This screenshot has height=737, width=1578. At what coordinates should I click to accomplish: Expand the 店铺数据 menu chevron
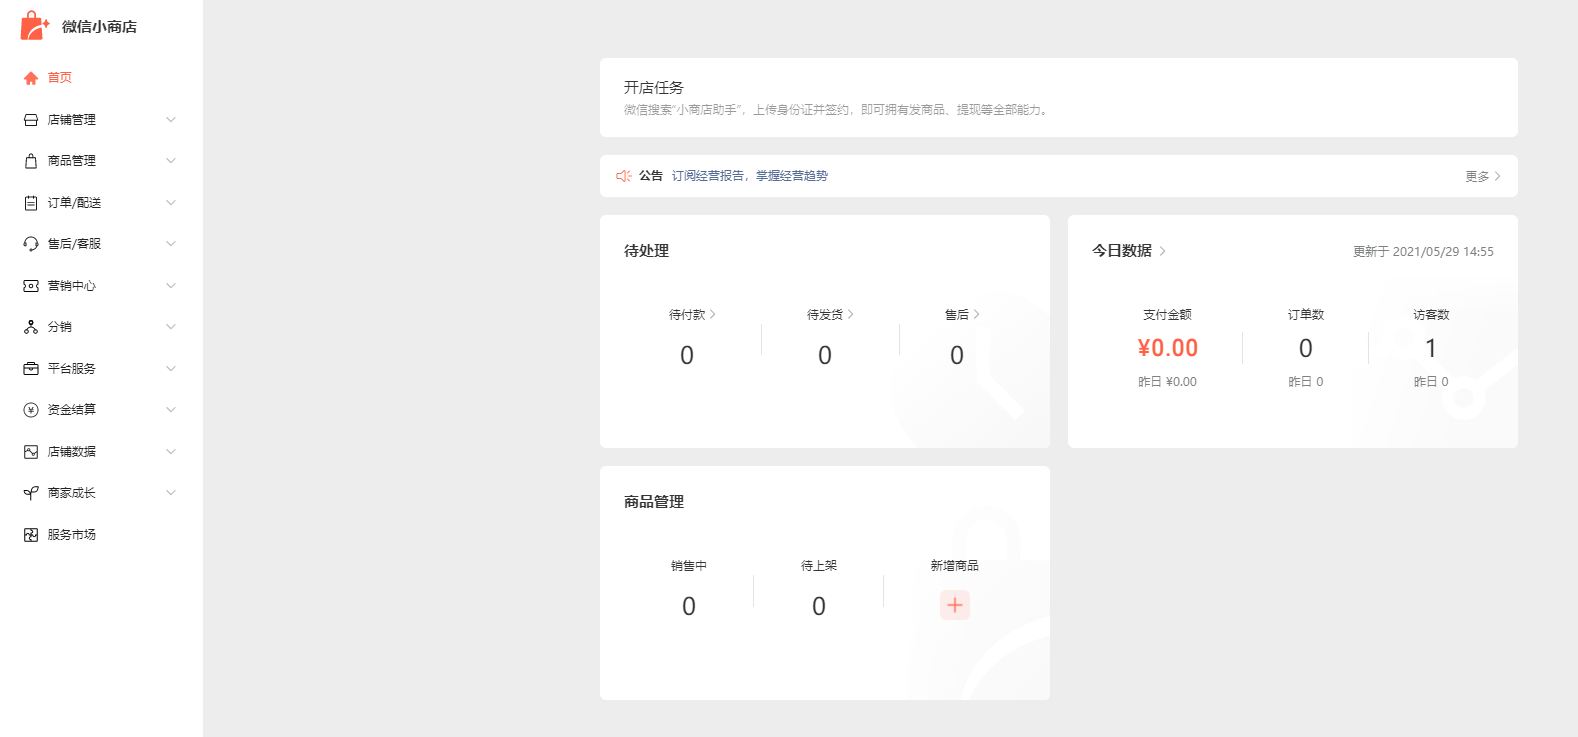(171, 452)
